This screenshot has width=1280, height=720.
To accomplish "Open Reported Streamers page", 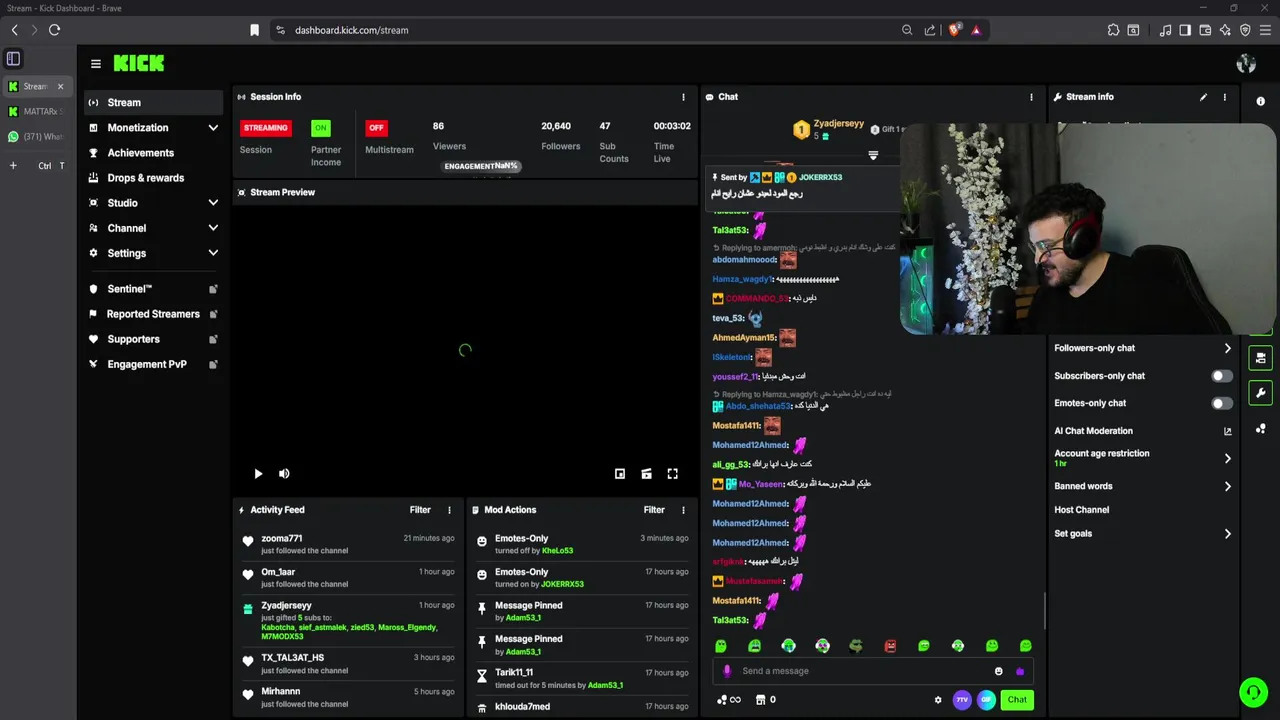I will tap(153, 314).
